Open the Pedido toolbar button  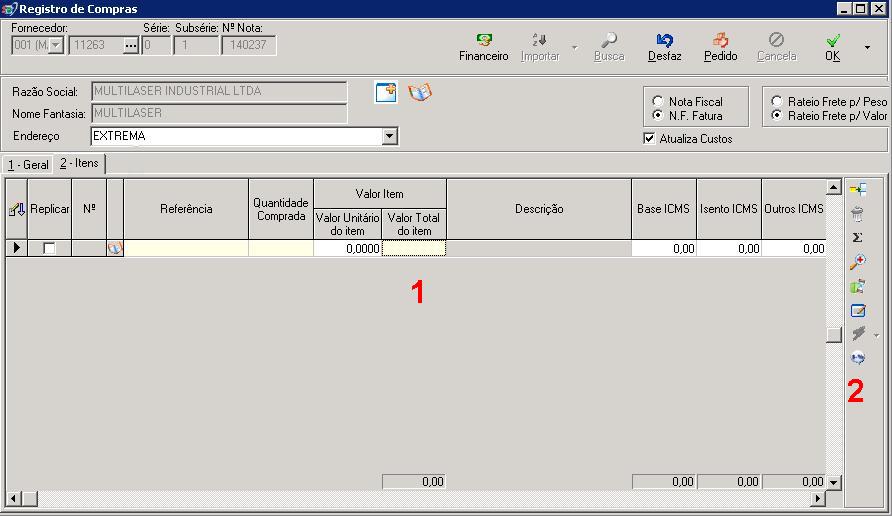click(720, 47)
